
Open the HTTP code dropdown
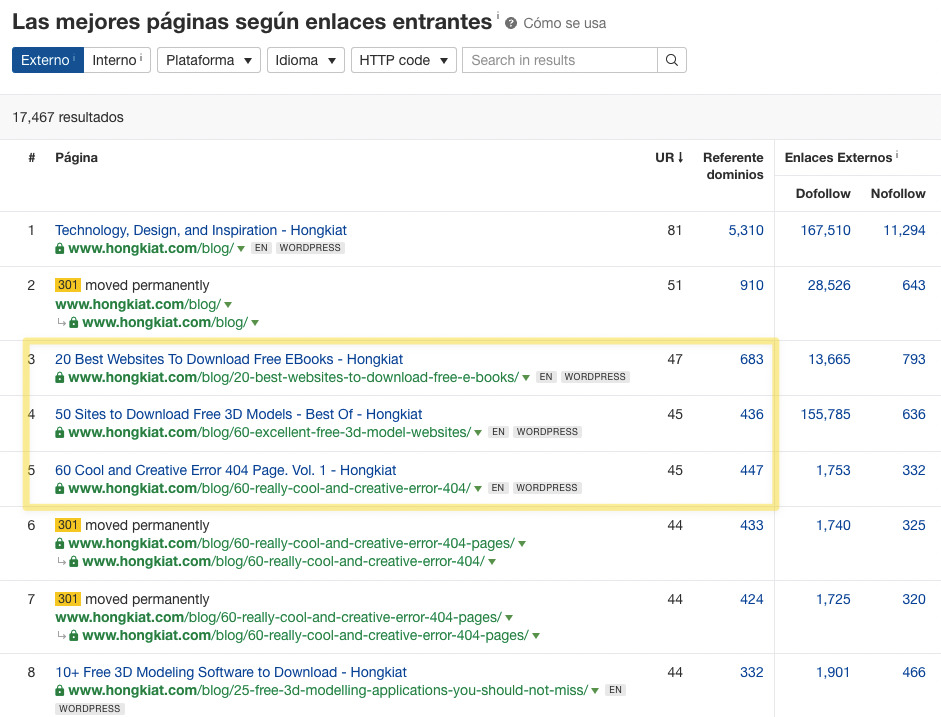click(402, 60)
